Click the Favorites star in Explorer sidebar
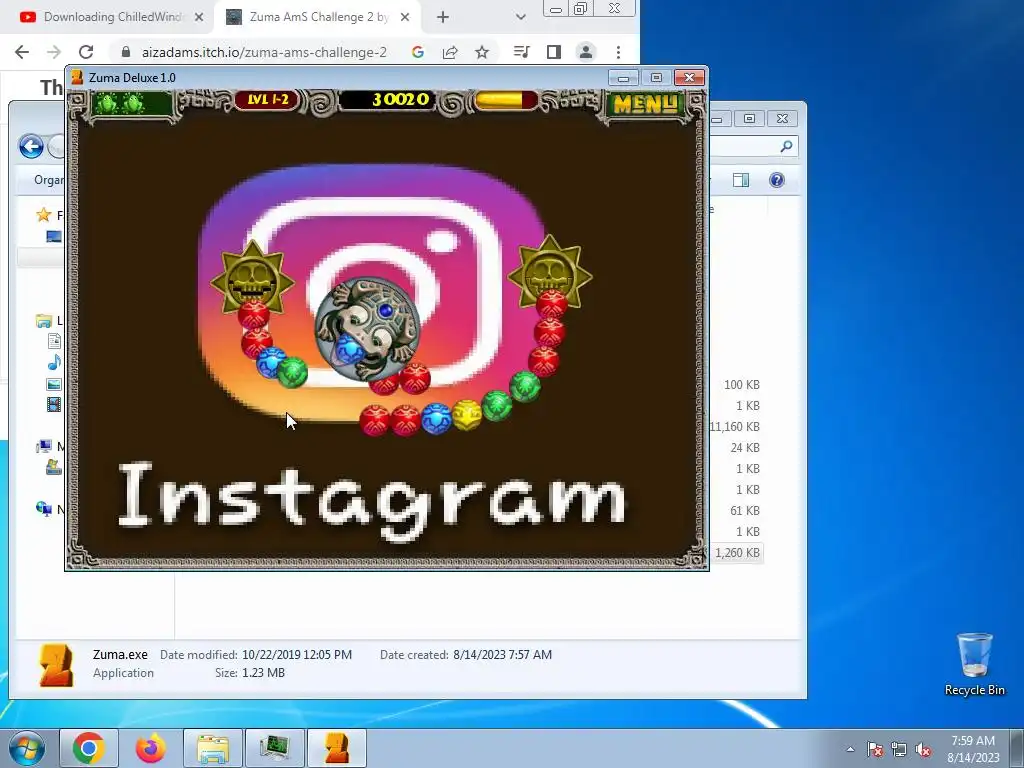Image resolution: width=1024 pixels, height=768 pixels. coord(44,215)
